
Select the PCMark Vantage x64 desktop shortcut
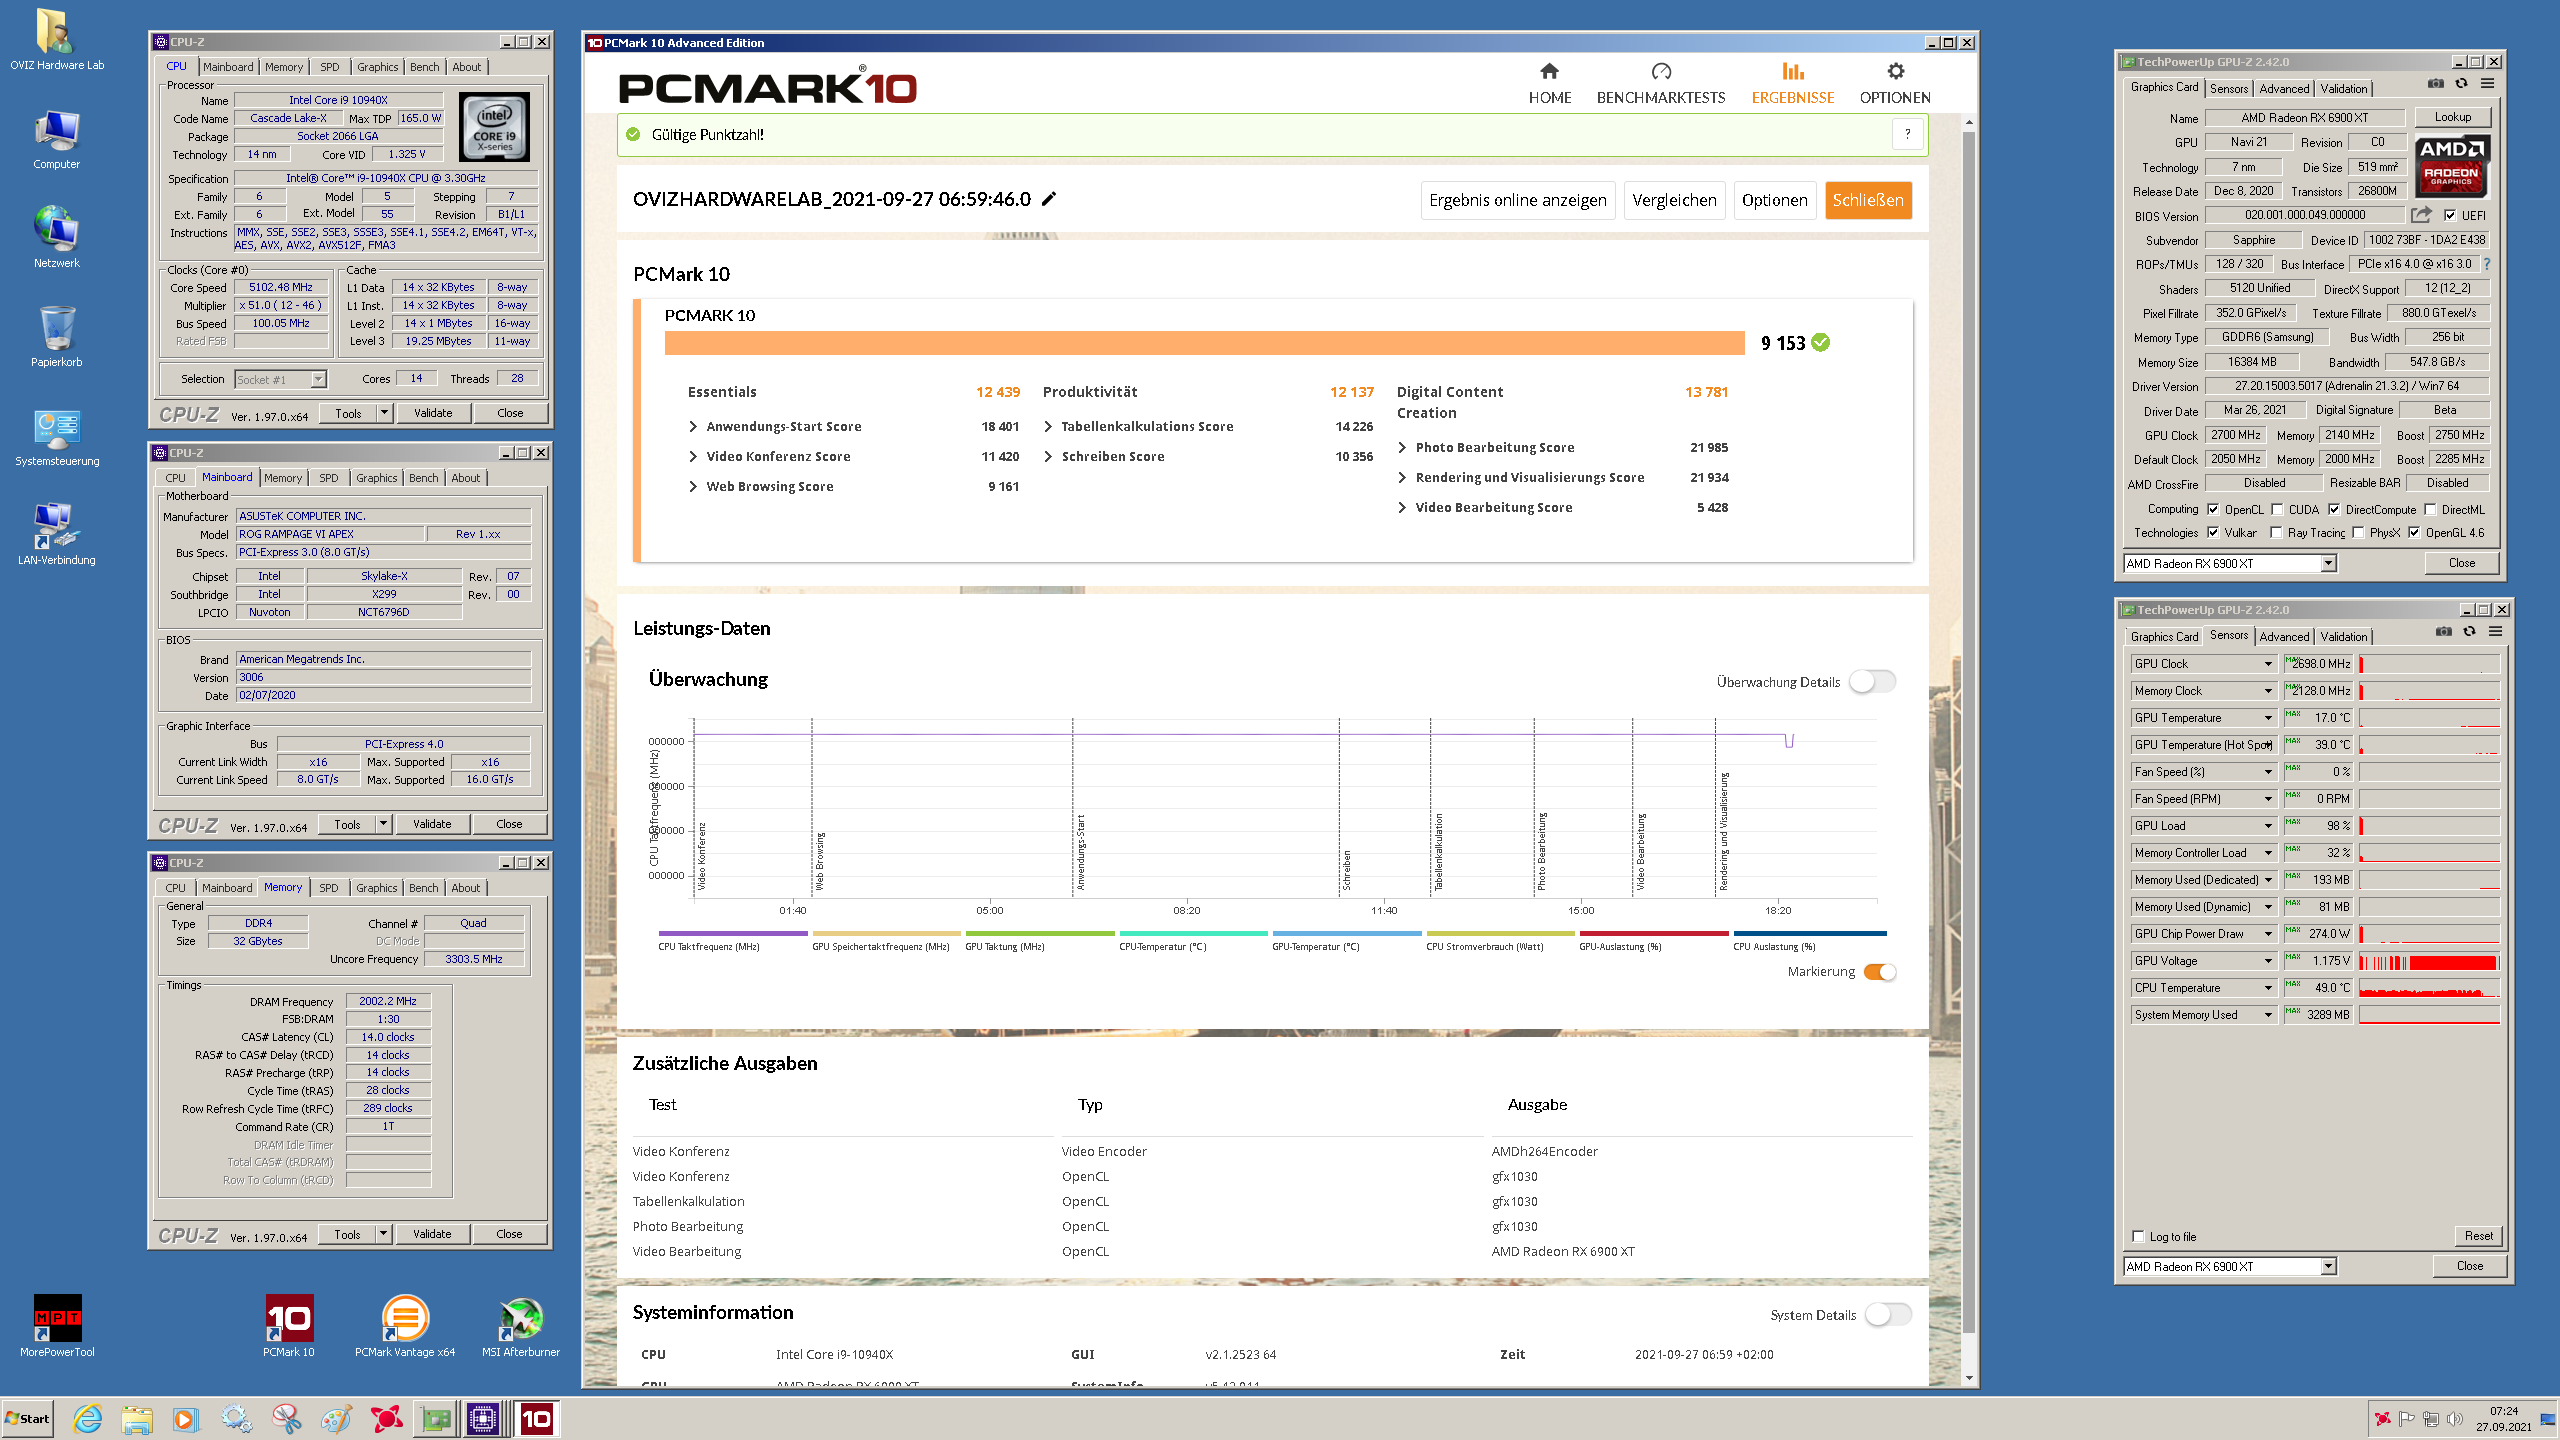coord(405,1326)
